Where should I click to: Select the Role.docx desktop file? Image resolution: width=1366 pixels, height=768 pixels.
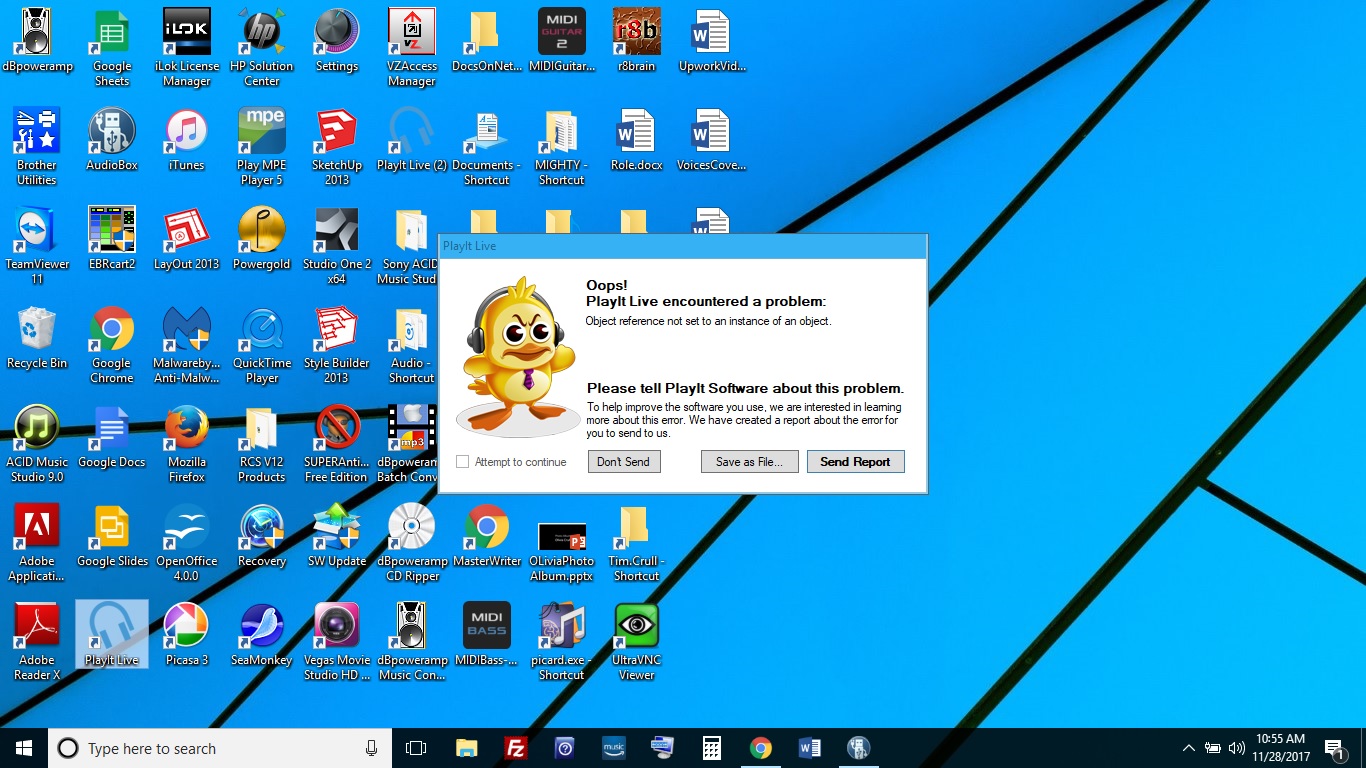pyautogui.click(x=637, y=140)
